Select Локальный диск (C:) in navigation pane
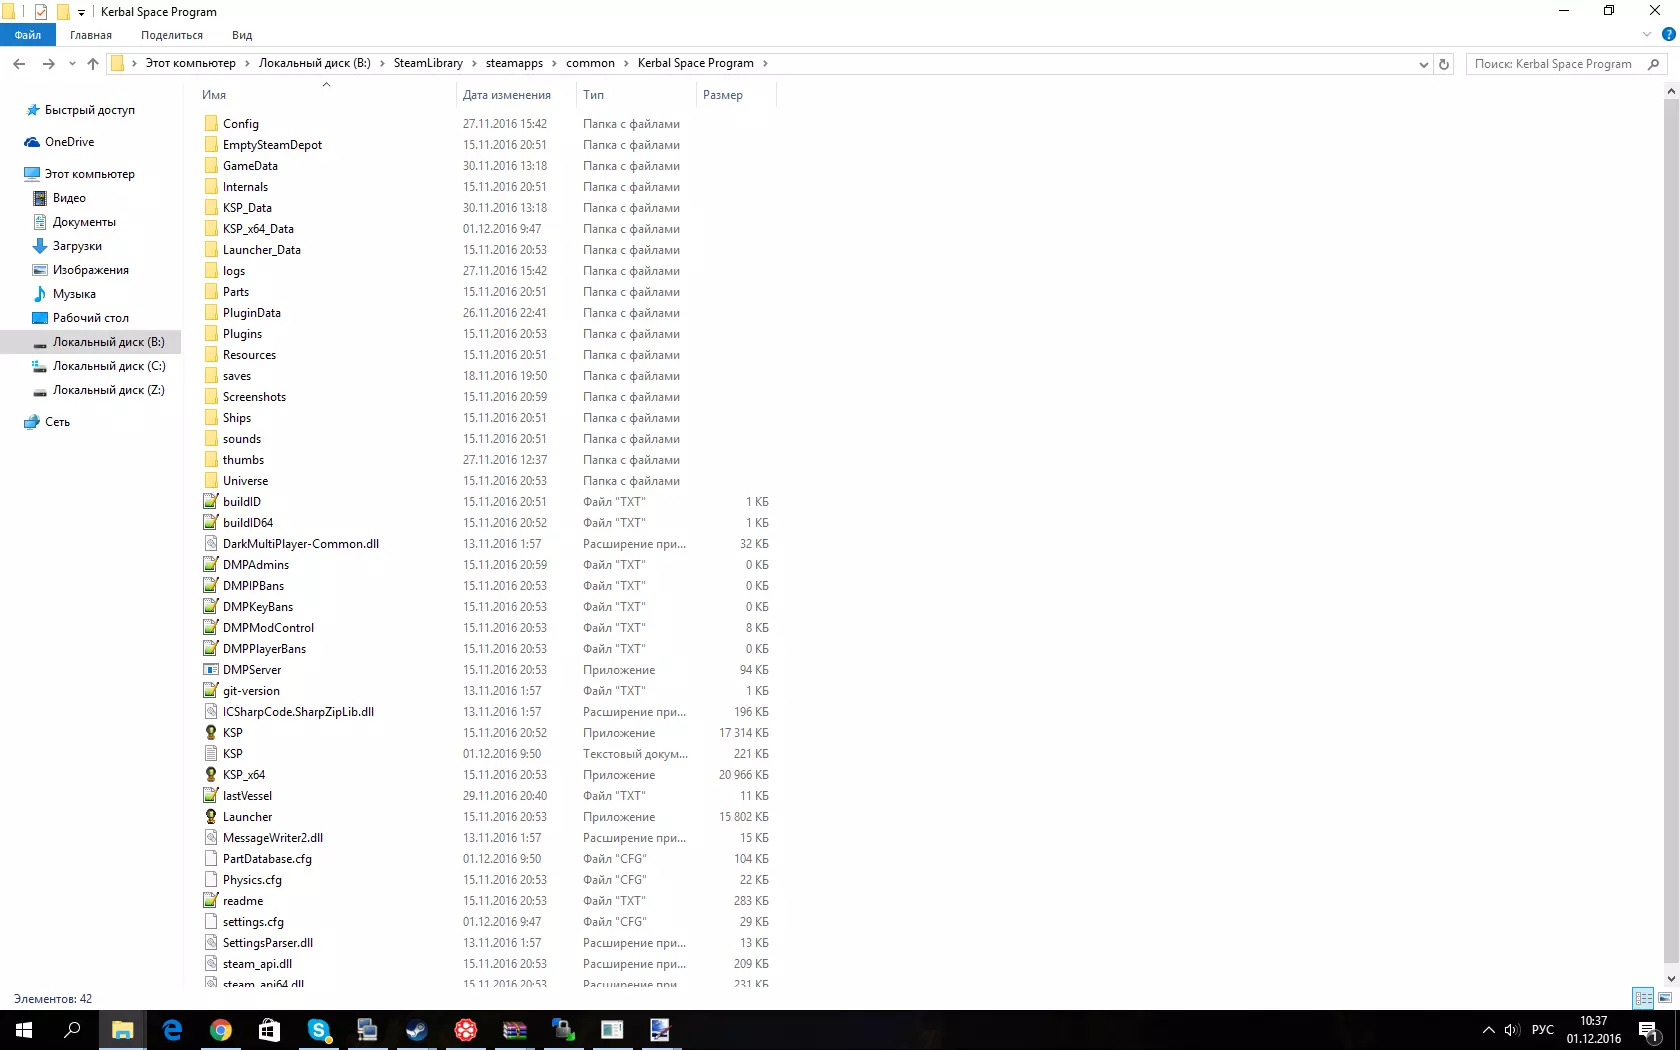Image resolution: width=1680 pixels, height=1050 pixels. pyautogui.click(x=109, y=366)
